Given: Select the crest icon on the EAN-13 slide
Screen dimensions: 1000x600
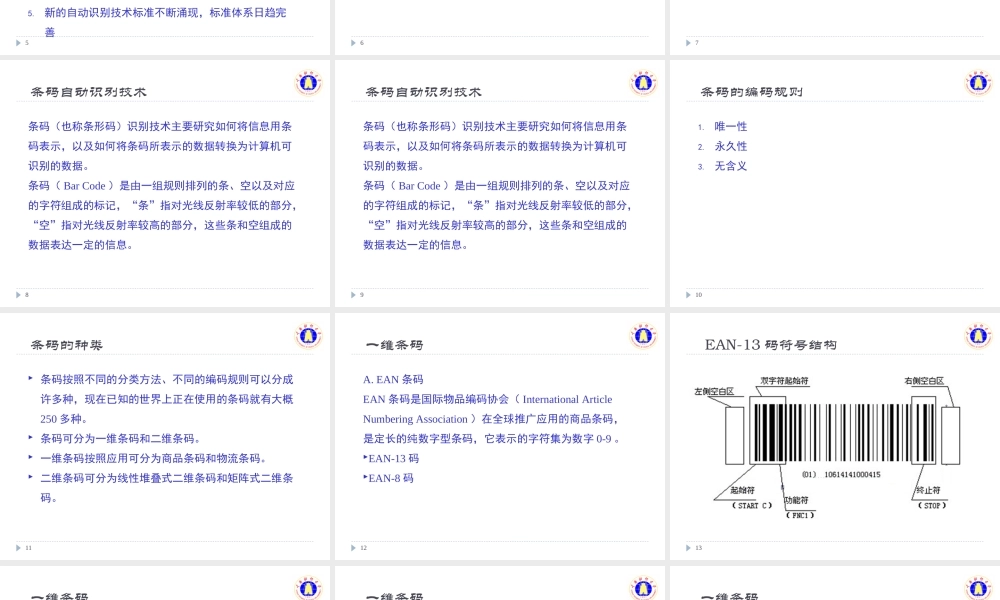Looking at the screenshot, I should tap(978, 336).
